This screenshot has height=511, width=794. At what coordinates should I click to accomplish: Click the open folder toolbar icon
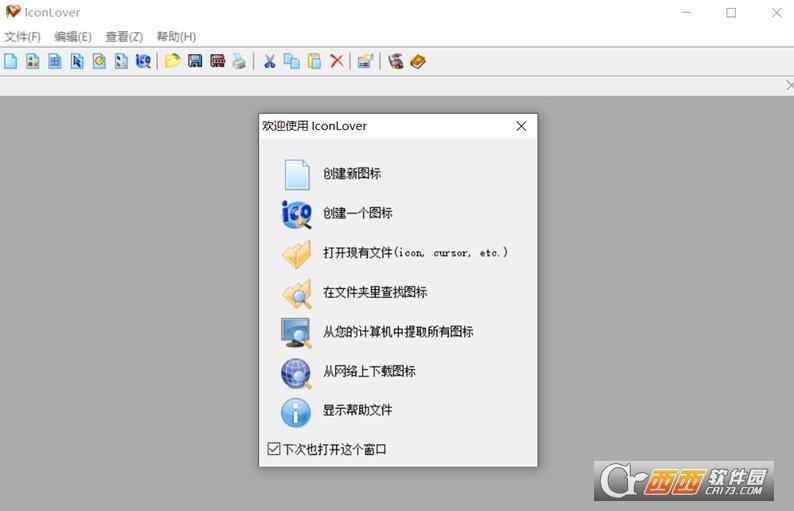(x=173, y=61)
